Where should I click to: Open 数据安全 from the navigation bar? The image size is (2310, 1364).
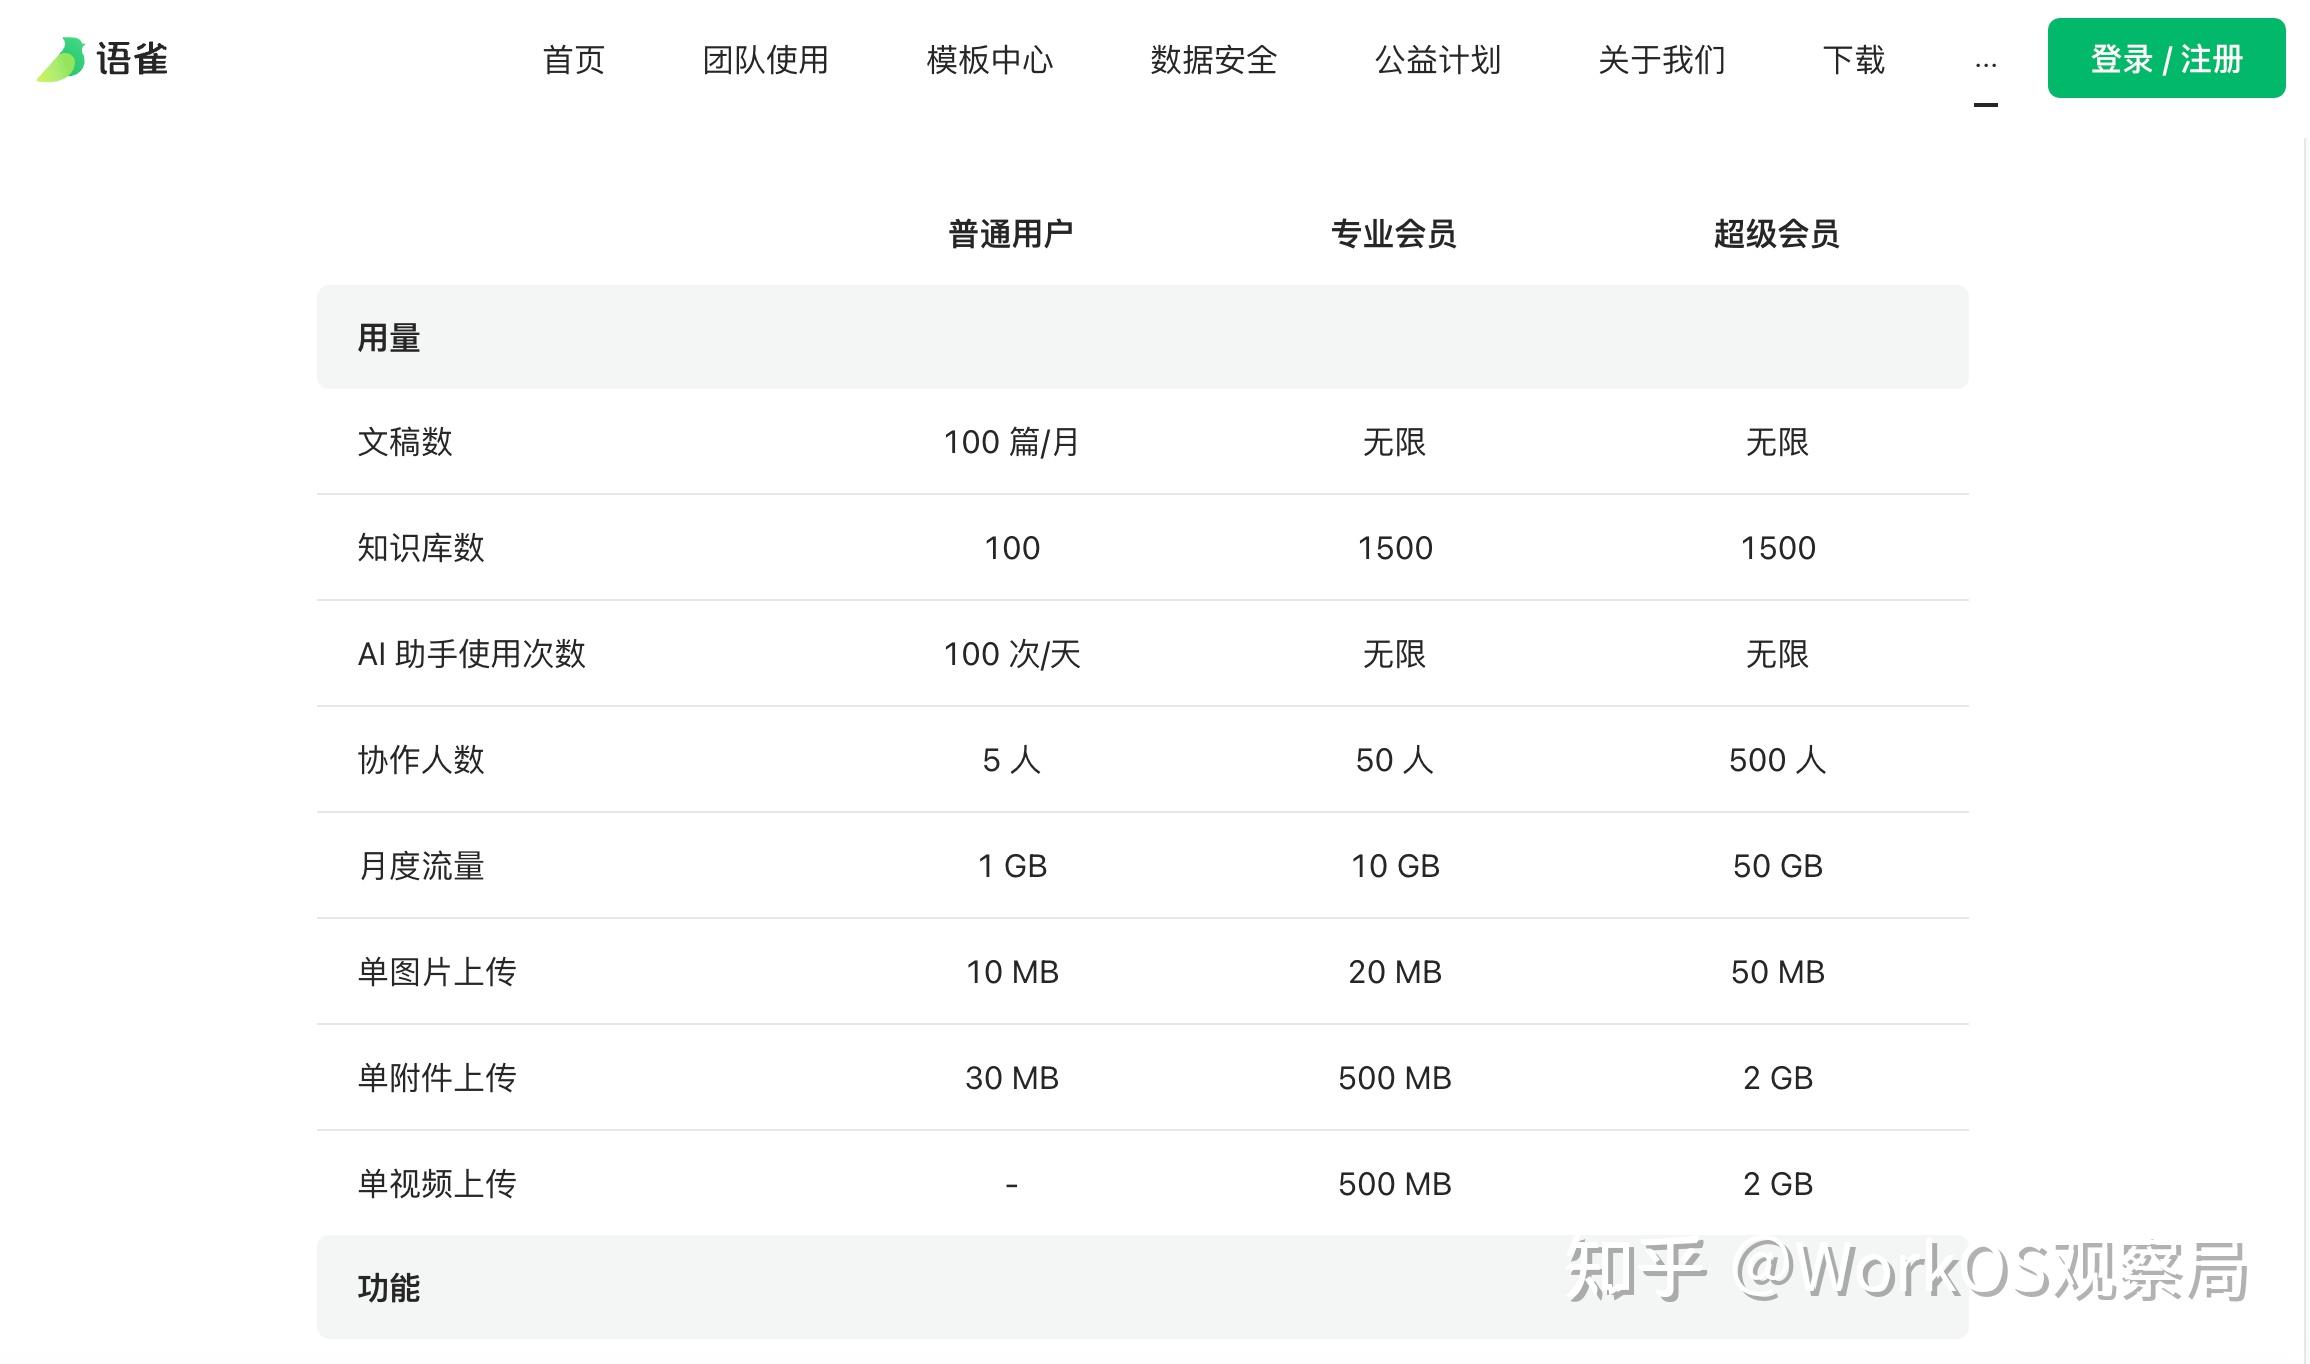(1213, 60)
